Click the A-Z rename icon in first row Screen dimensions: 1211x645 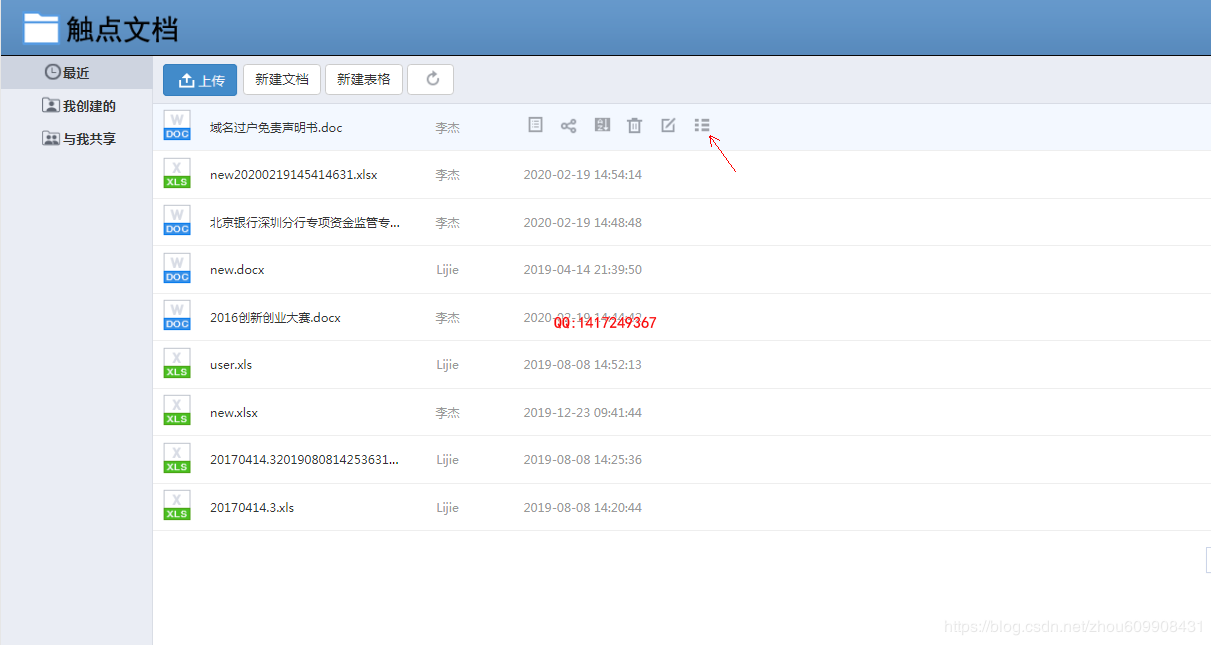[x=602, y=125]
